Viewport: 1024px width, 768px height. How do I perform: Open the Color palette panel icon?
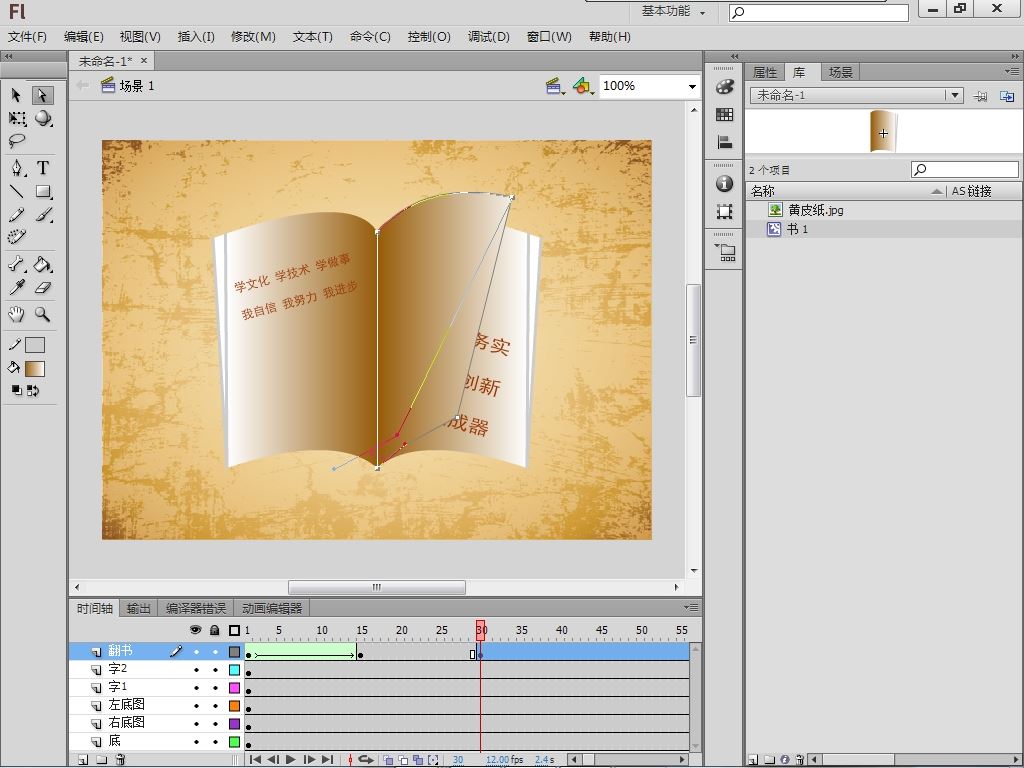pos(724,87)
